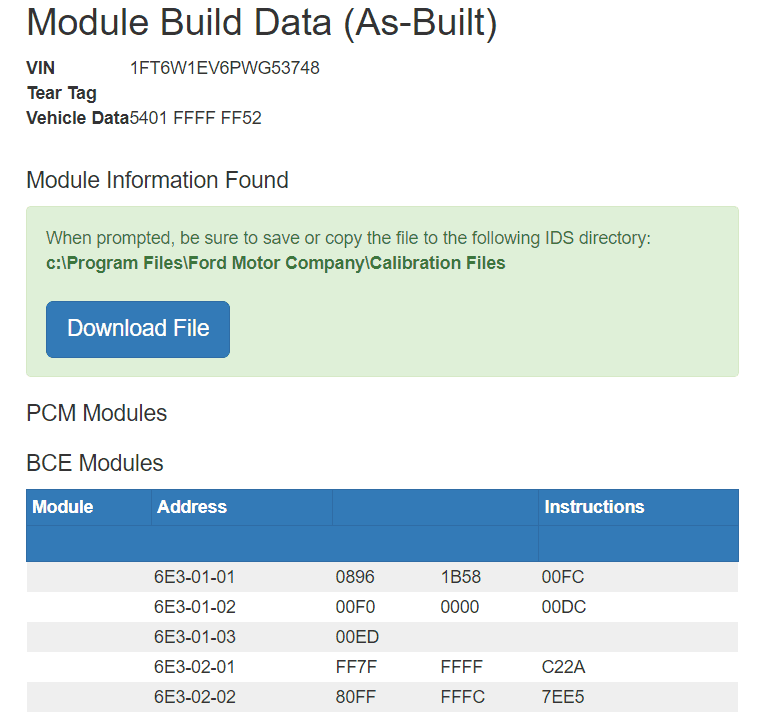Click the 0896 data value
Image resolution: width=772 pixels, height=720 pixels.
[x=357, y=577]
